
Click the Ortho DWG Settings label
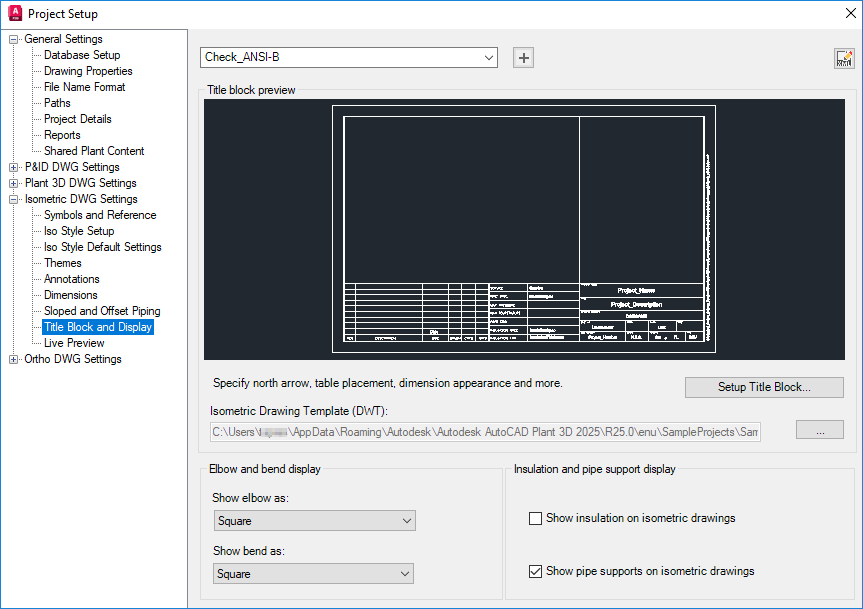(x=73, y=359)
